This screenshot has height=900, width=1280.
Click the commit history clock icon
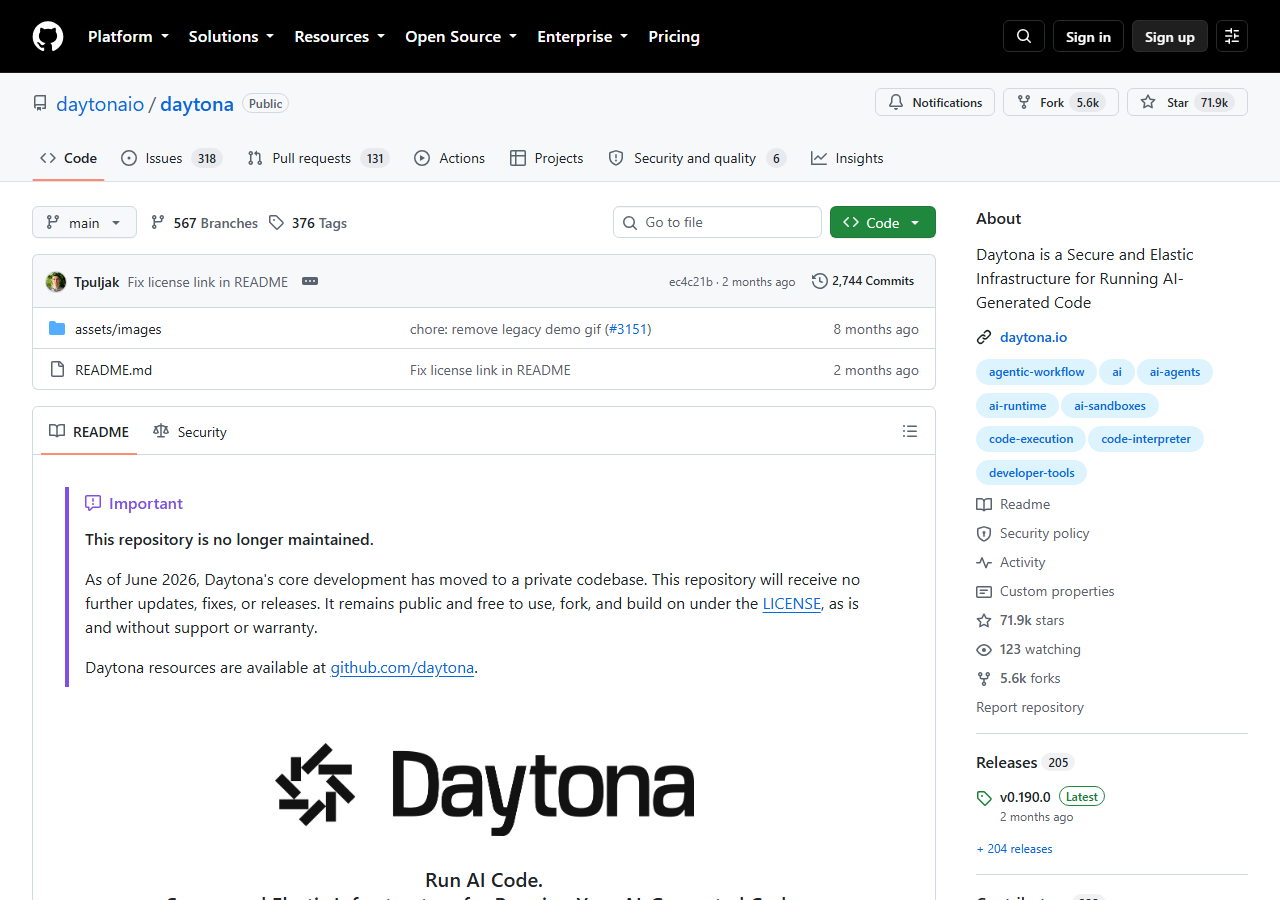(x=820, y=281)
